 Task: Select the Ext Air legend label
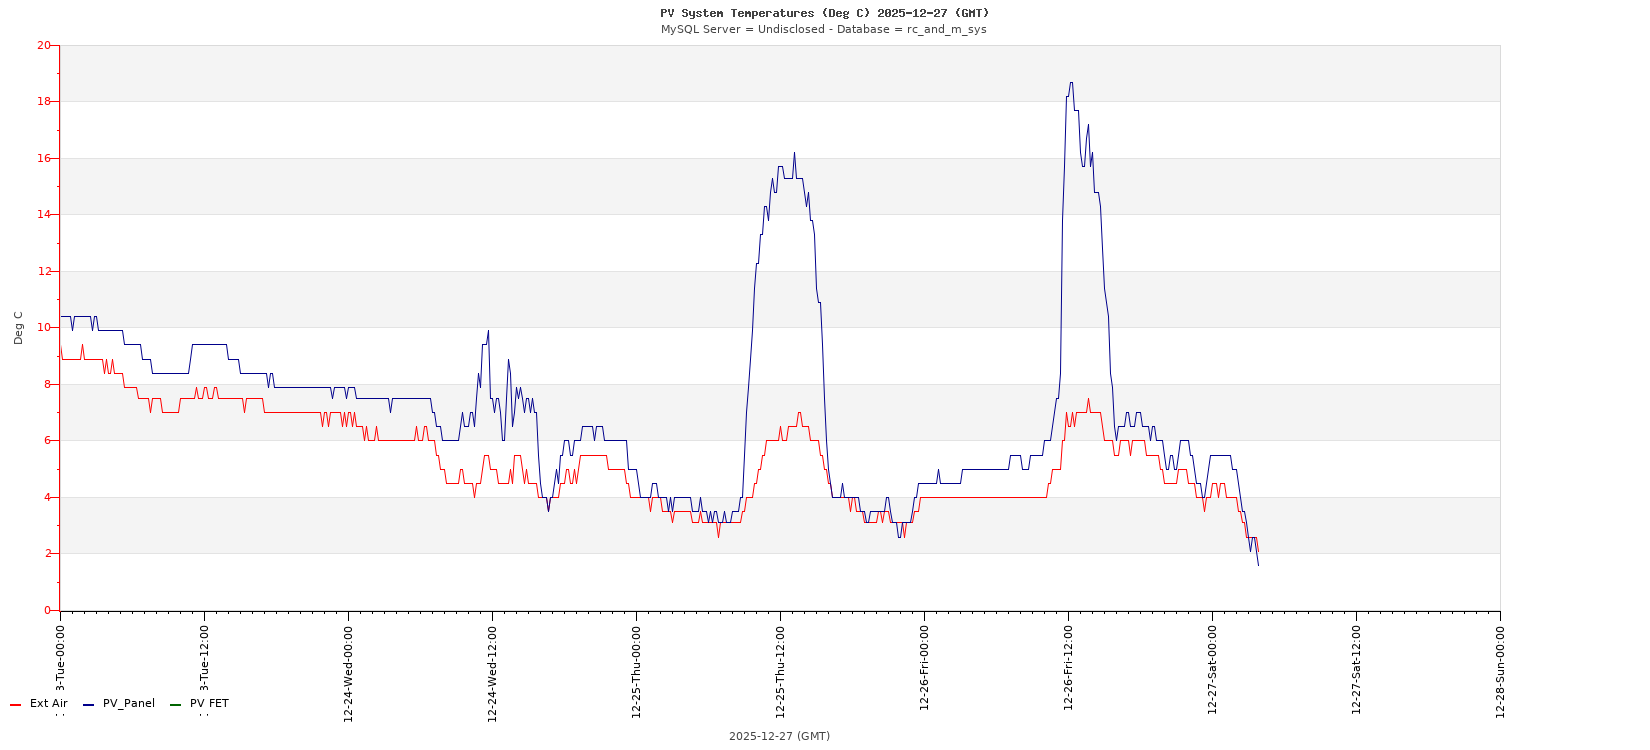[x=48, y=704]
